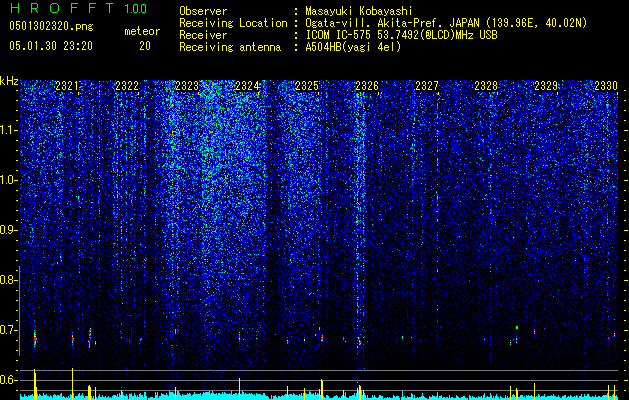
Task: Click the 2329 time marker
Action: (546, 86)
